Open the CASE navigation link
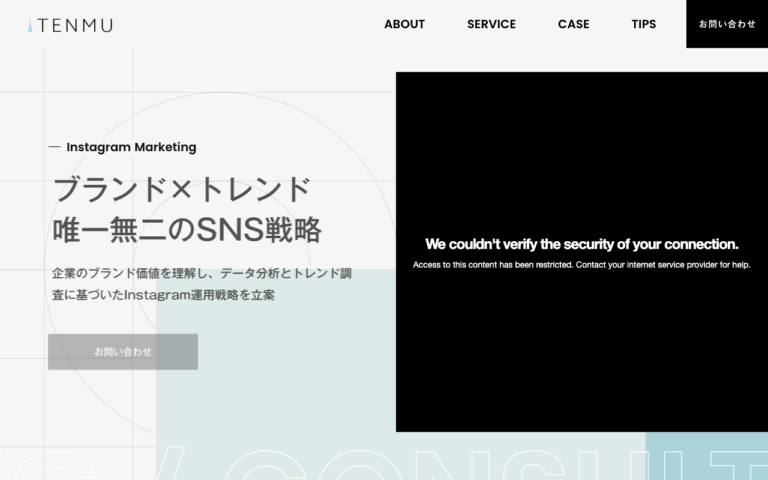 [x=574, y=24]
